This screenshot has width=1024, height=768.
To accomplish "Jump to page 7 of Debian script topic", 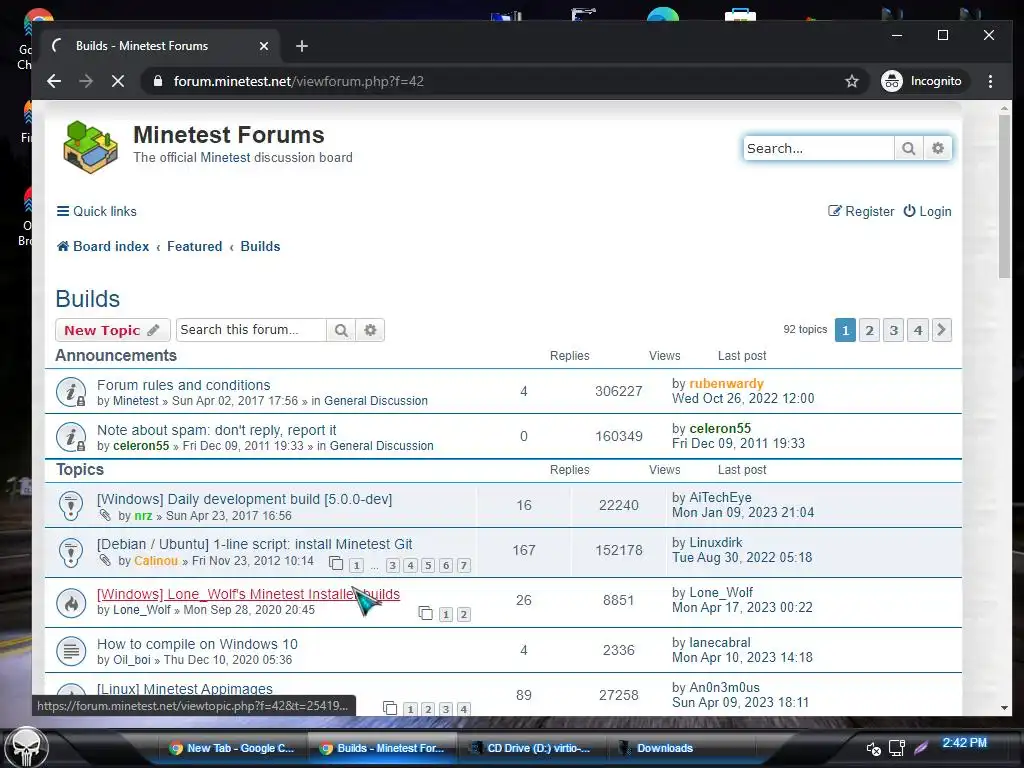I will [x=464, y=566].
